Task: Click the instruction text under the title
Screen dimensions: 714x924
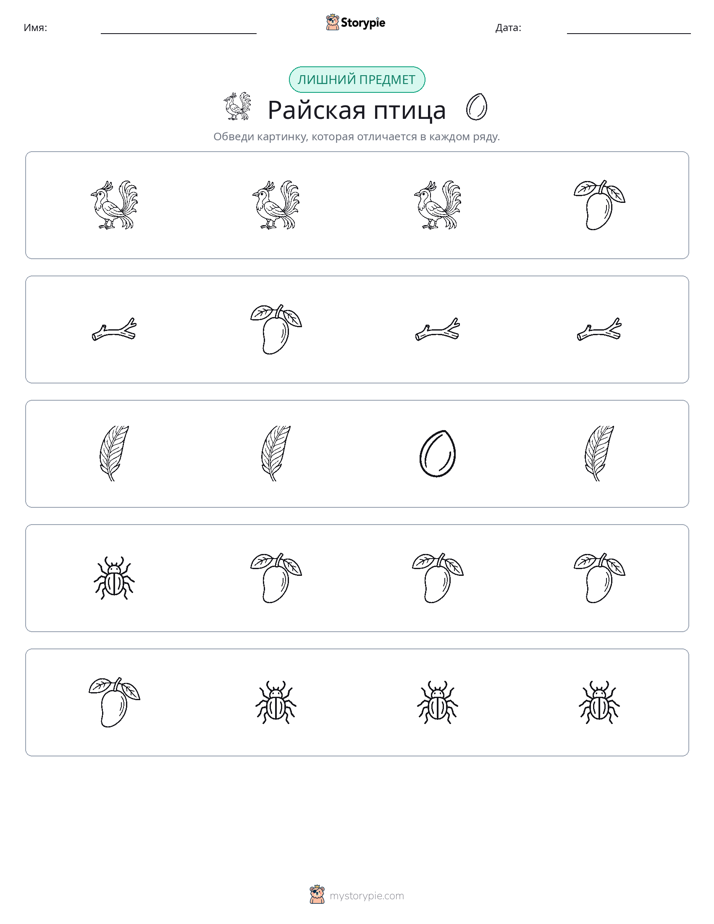Action: [x=356, y=137]
